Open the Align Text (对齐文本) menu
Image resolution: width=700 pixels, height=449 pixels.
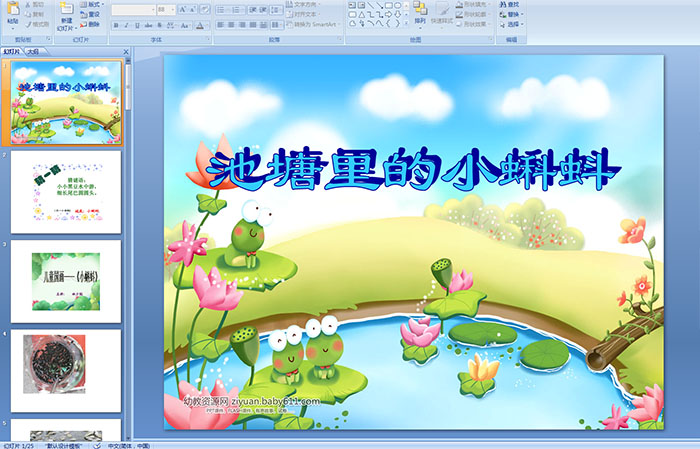tap(302, 14)
